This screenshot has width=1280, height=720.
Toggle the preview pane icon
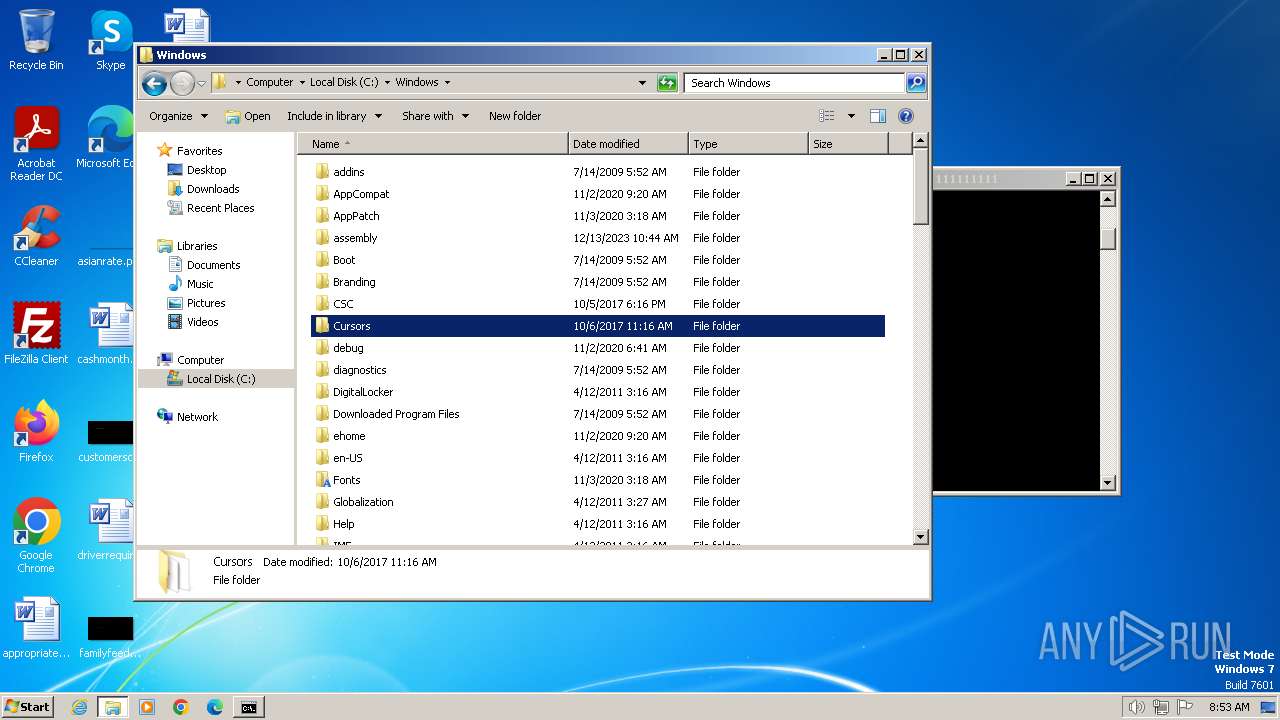click(x=877, y=116)
